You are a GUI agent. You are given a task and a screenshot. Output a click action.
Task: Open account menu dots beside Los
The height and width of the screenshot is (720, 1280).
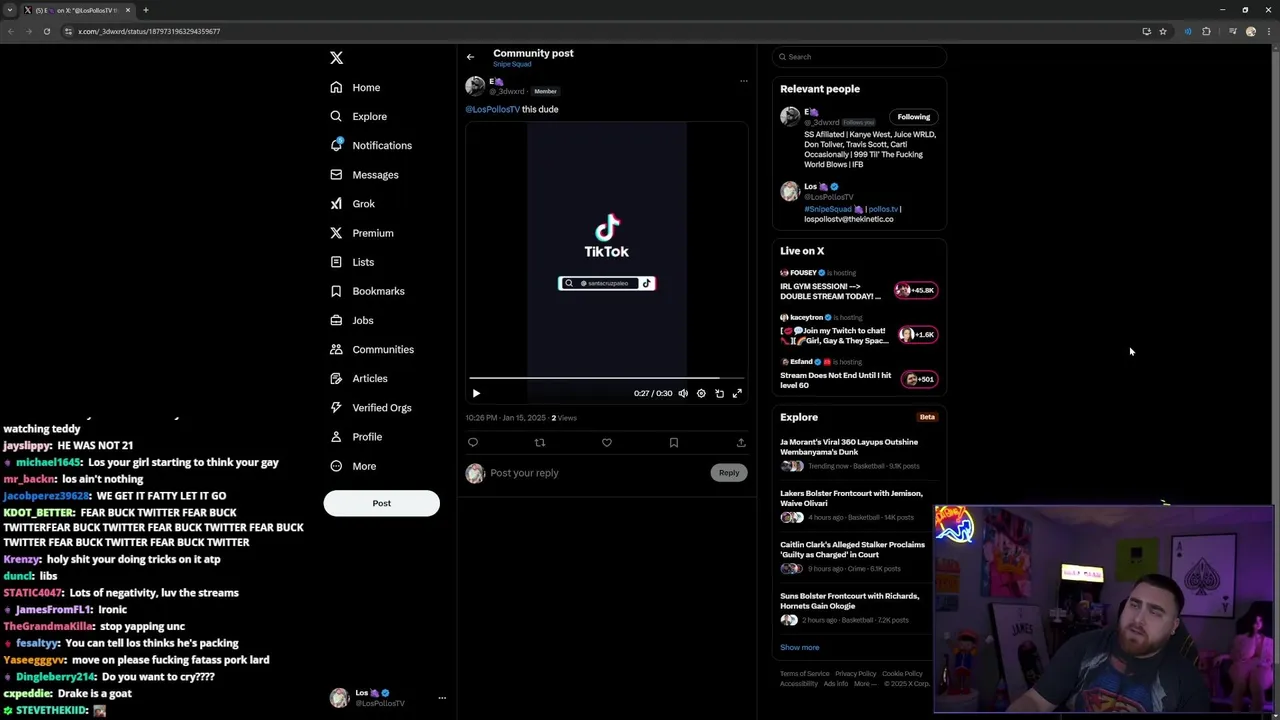click(x=442, y=698)
